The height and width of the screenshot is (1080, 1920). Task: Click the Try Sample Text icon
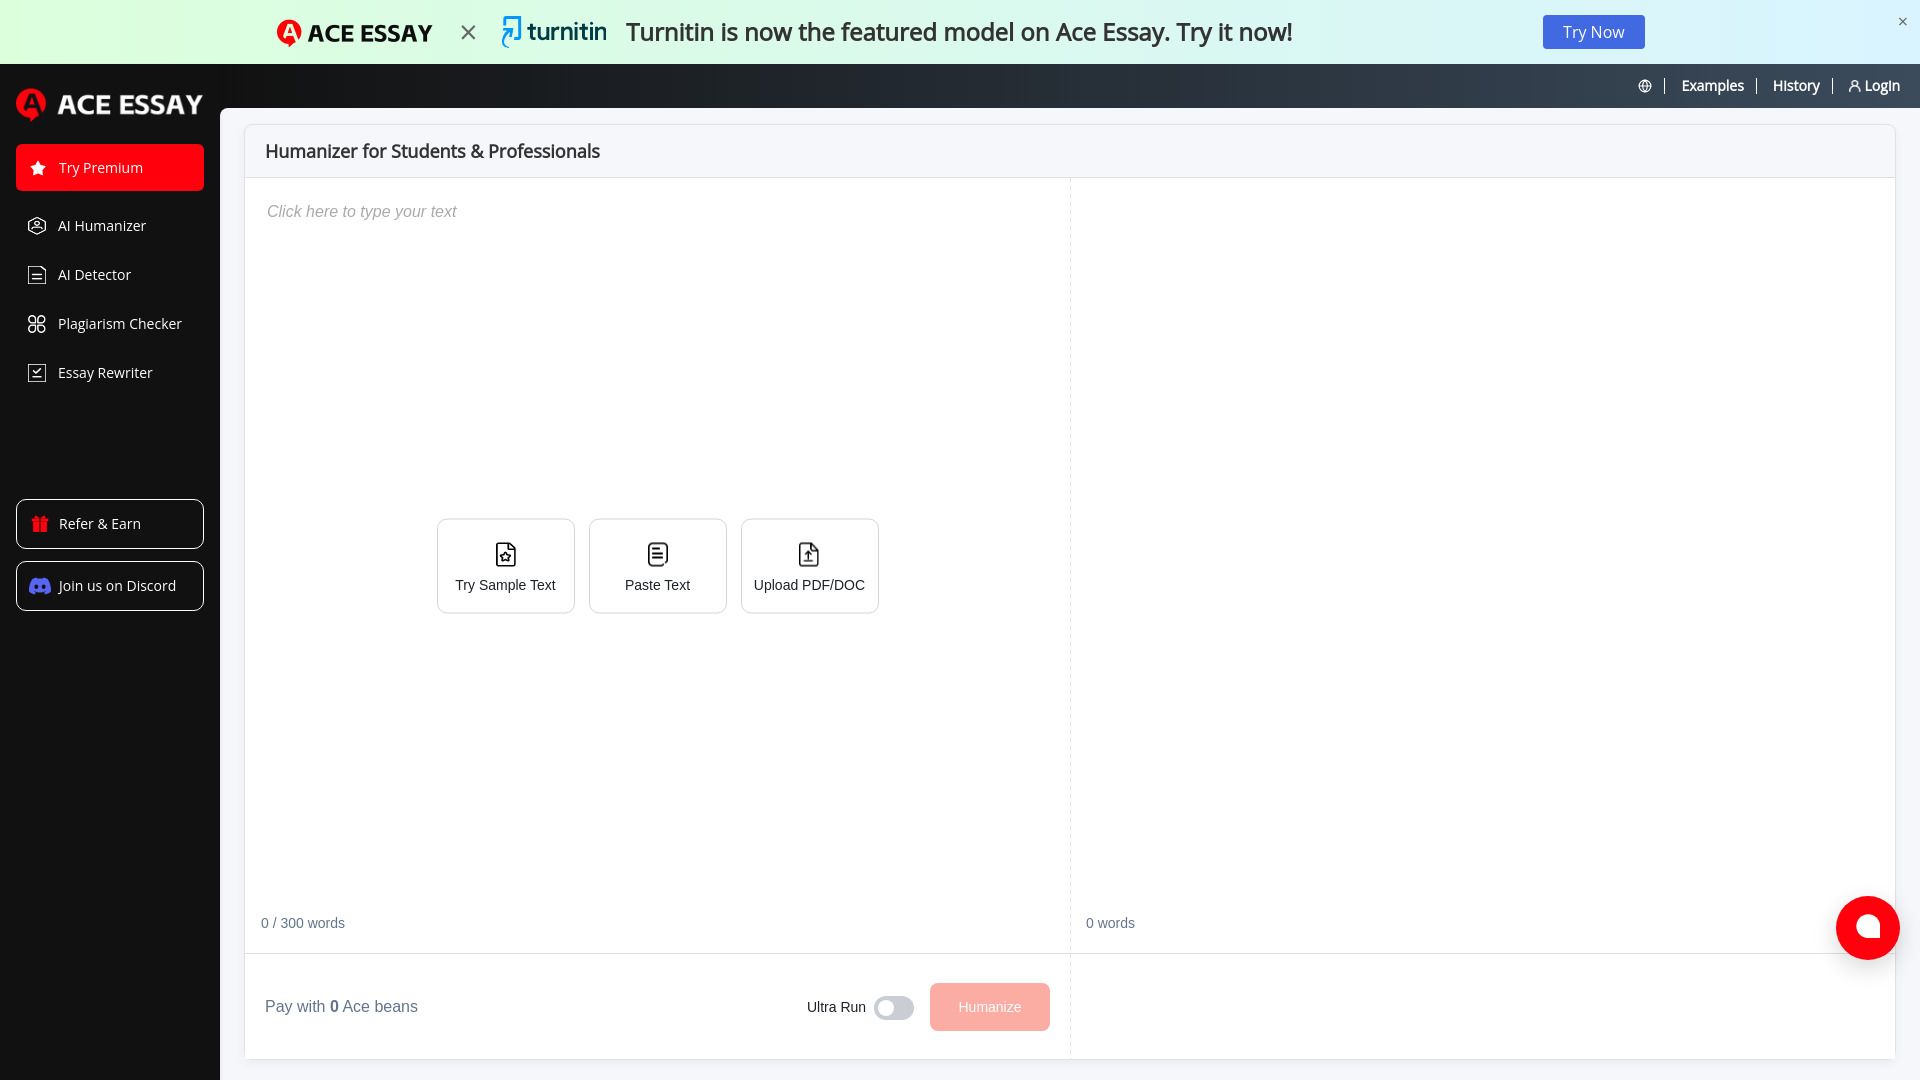click(505, 554)
